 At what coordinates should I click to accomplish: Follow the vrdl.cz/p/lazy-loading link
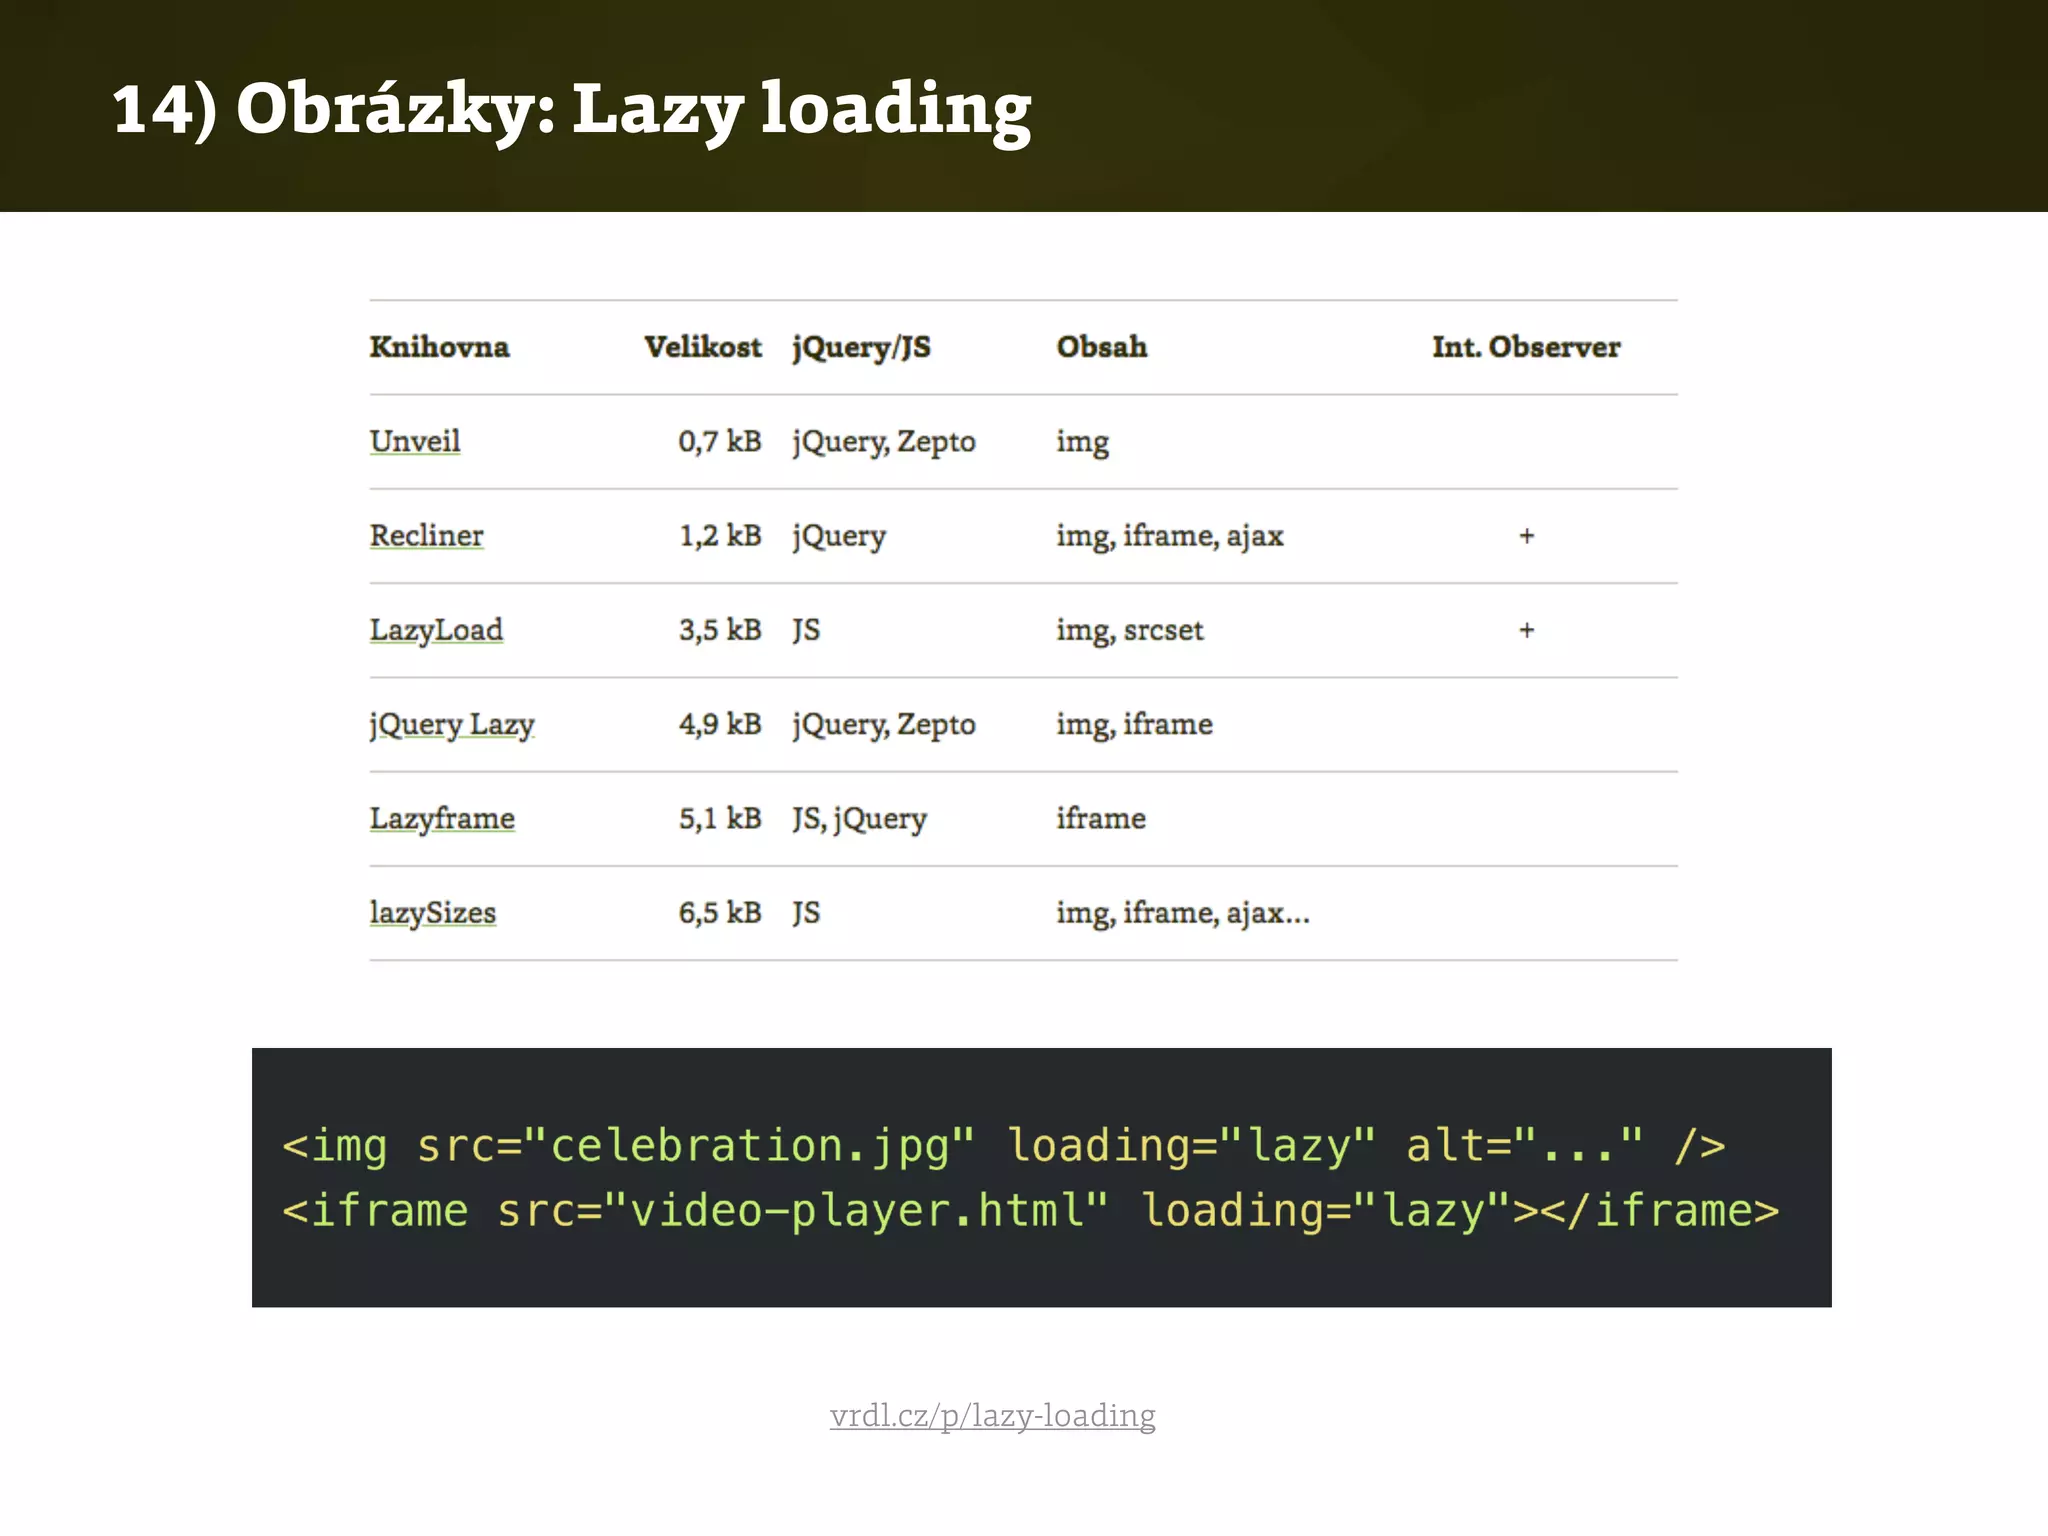[x=993, y=1416]
